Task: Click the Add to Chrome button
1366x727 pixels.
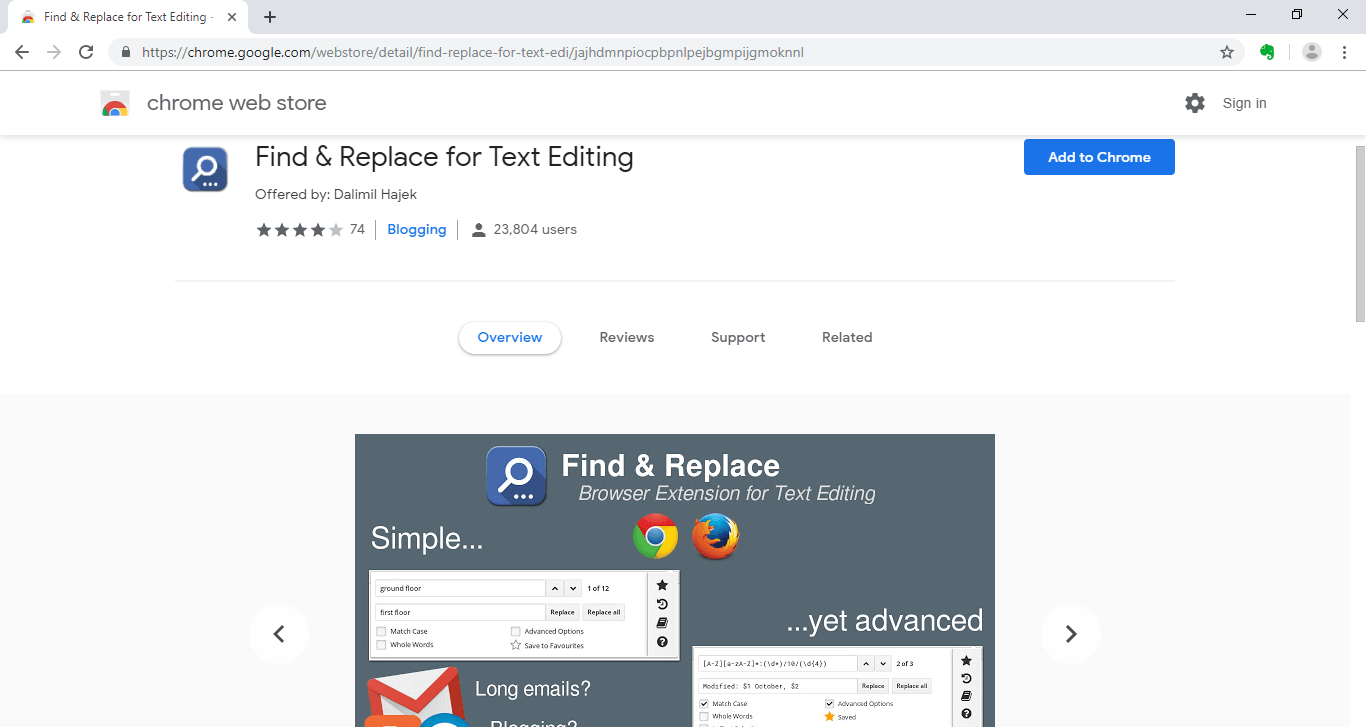Action: [1099, 157]
